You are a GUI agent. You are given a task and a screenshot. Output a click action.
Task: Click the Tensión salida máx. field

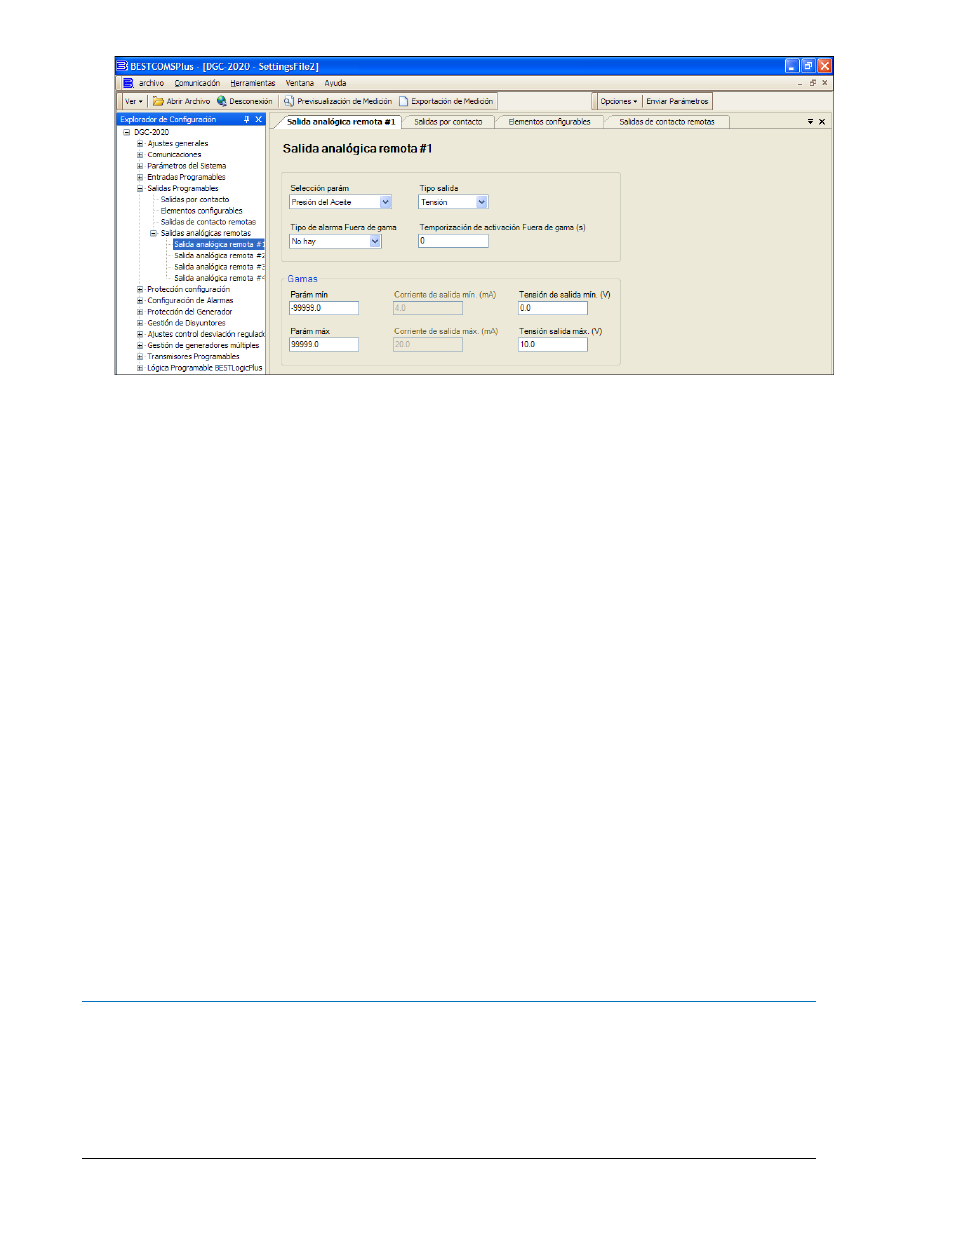pyautogui.click(x=553, y=344)
